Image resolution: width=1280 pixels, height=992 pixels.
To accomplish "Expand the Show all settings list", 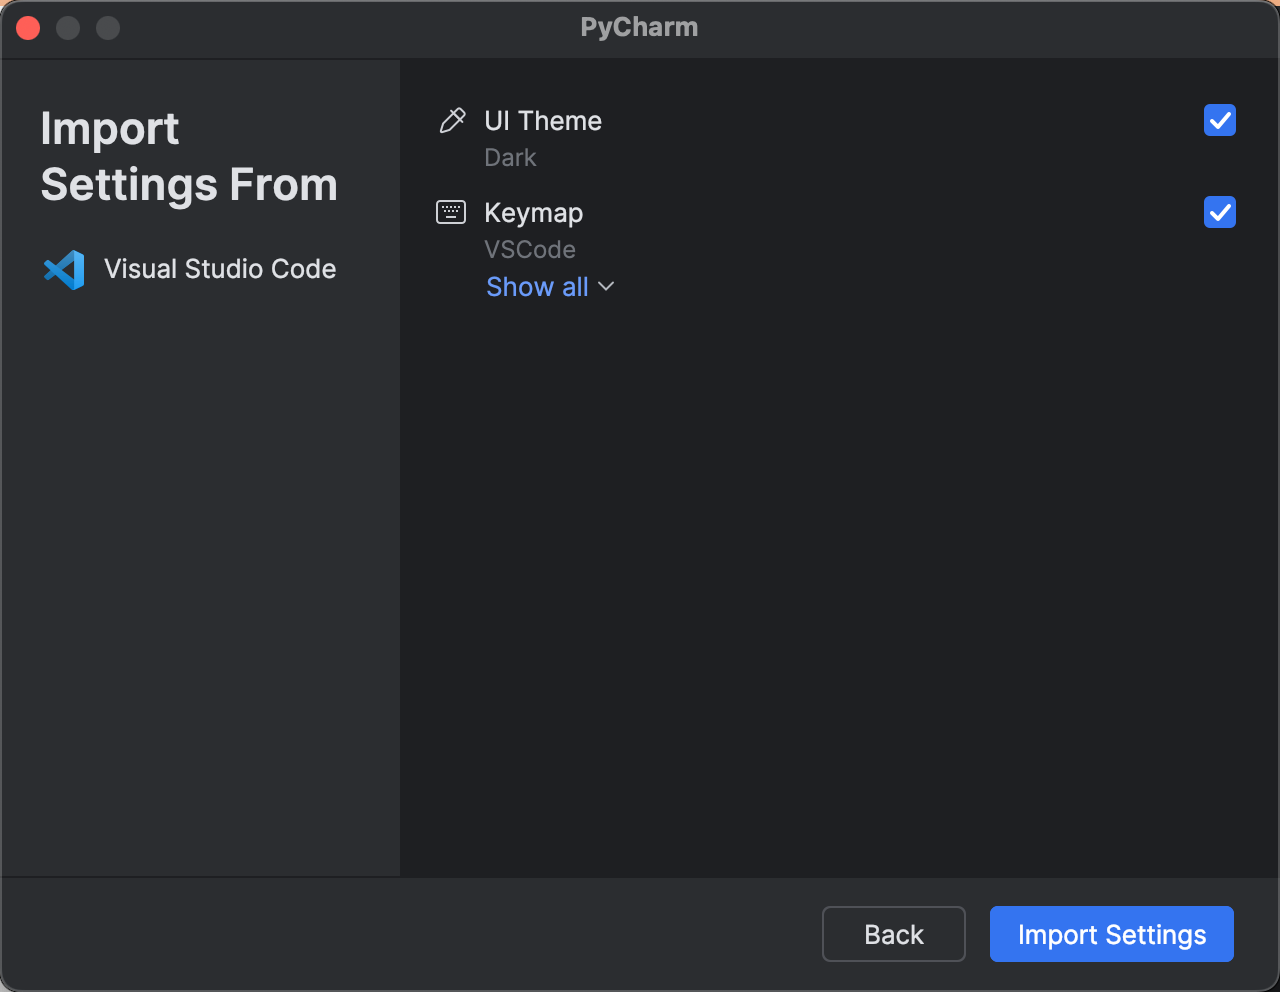I will pyautogui.click(x=537, y=287).
